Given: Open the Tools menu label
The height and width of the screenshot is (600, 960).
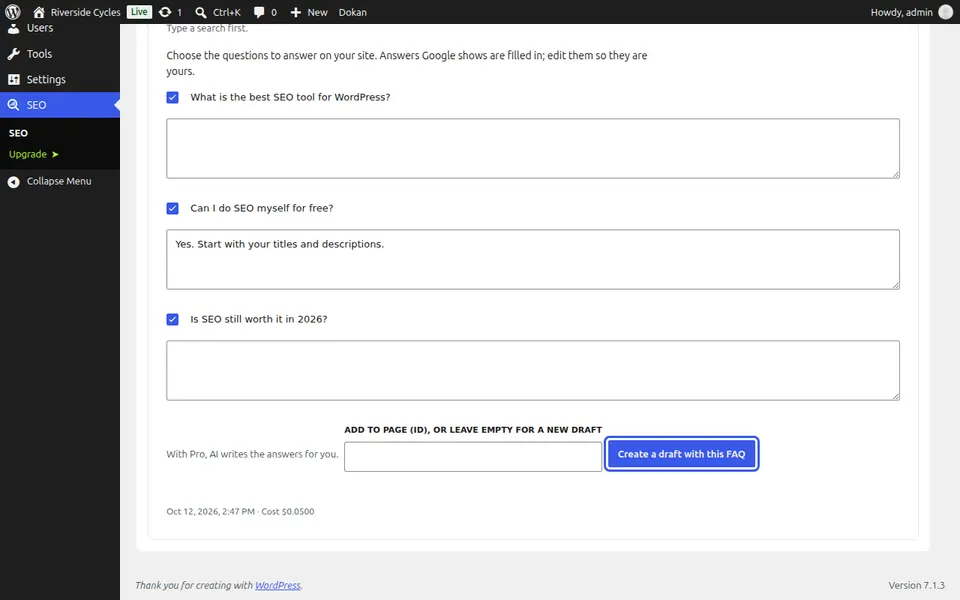Looking at the screenshot, I should (x=39, y=54).
